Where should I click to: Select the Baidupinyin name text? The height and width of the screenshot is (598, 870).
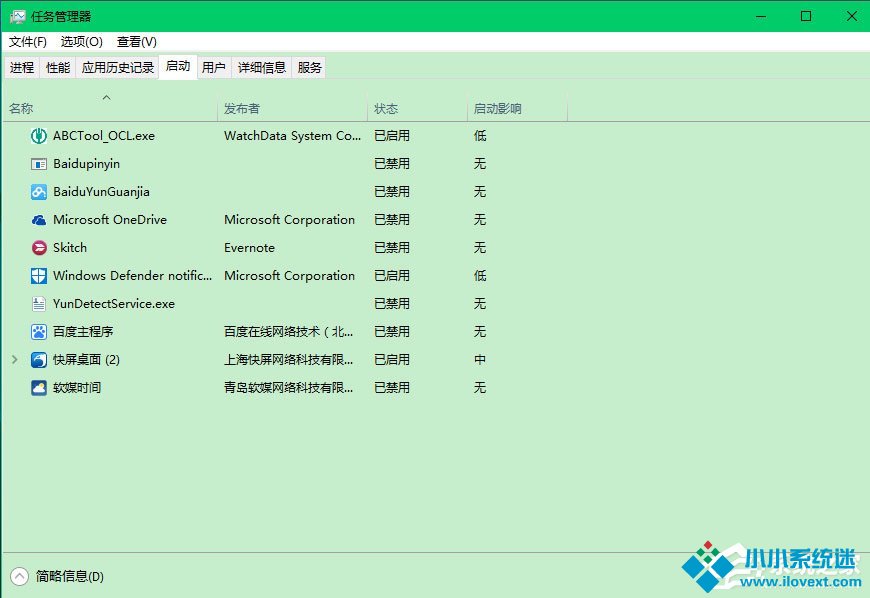(87, 164)
